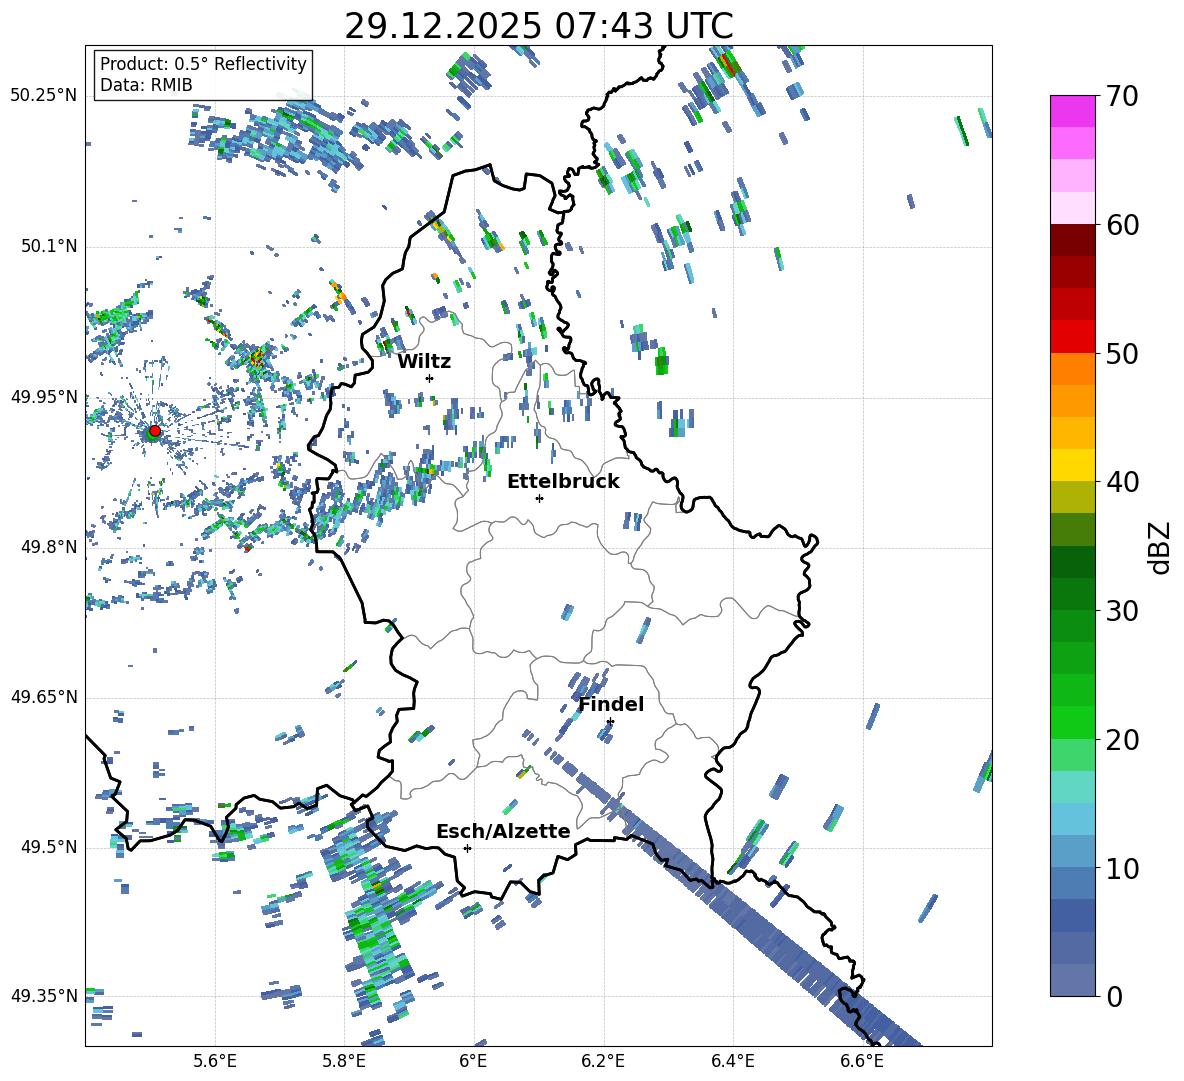Click colorbar tick label 70
The width and height of the screenshot is (1184, 1081).
point(1122,96)
